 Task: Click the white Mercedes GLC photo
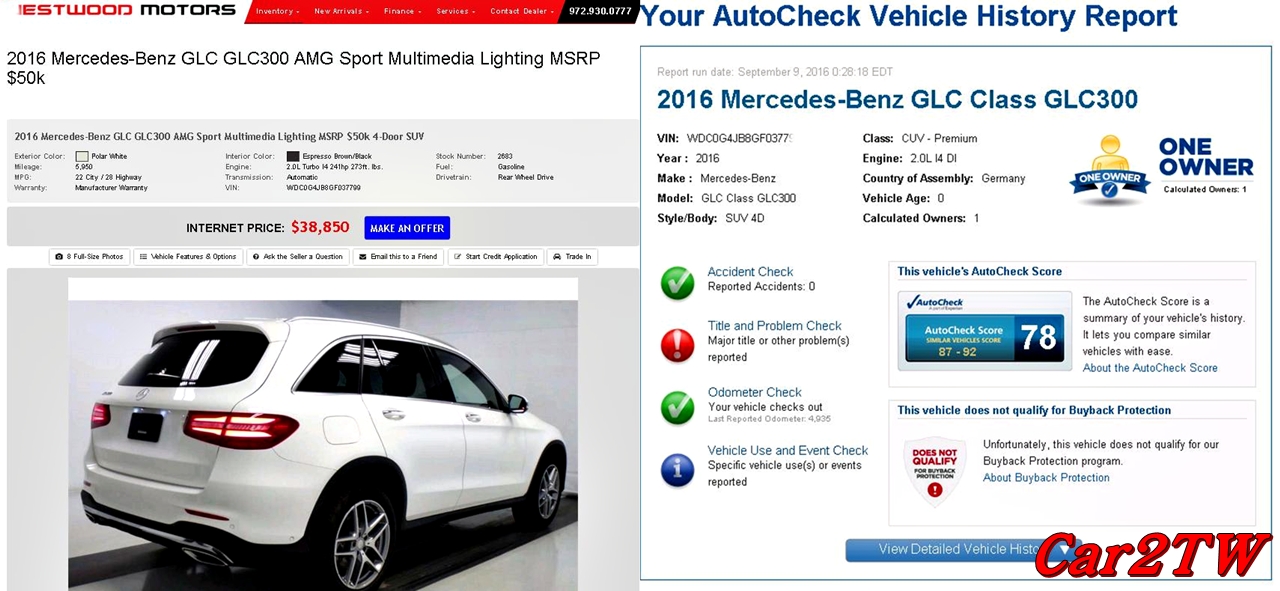click(x=323, y=434)
